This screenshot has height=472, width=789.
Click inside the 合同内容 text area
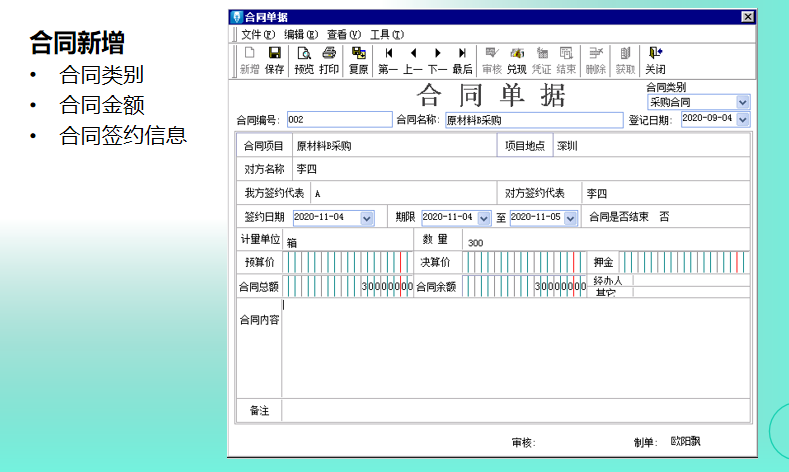[x=516, y=348]
